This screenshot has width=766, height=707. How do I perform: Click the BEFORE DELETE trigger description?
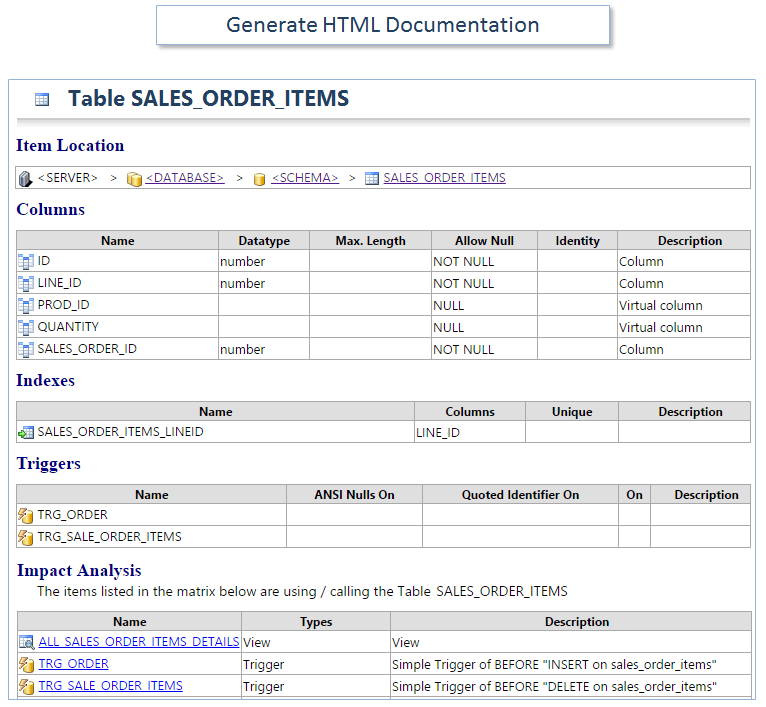[x=554, y=686]
